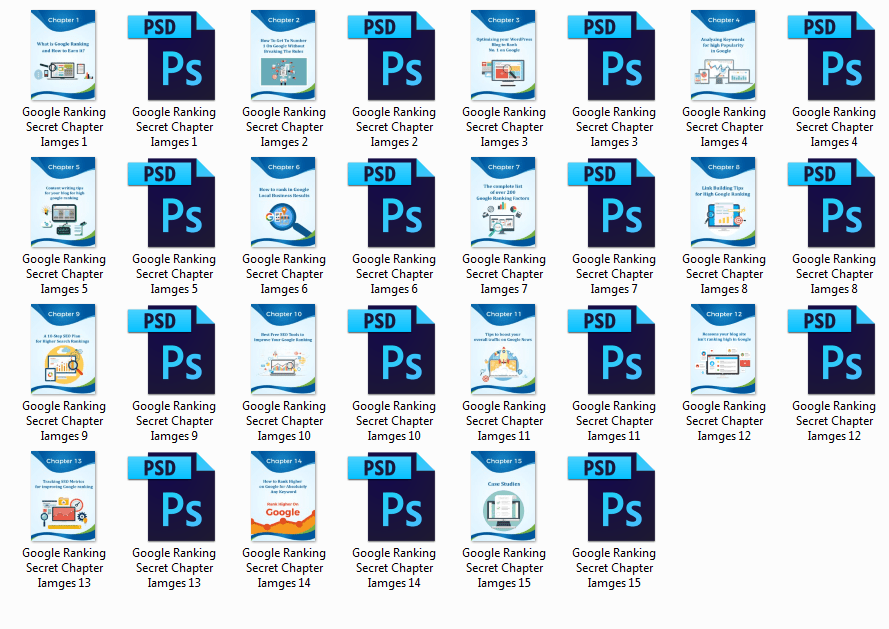Click the Chapter 15 Case Studies thumbnail
This screenshot has width=889, height=629.
click(x=504, y=497)
